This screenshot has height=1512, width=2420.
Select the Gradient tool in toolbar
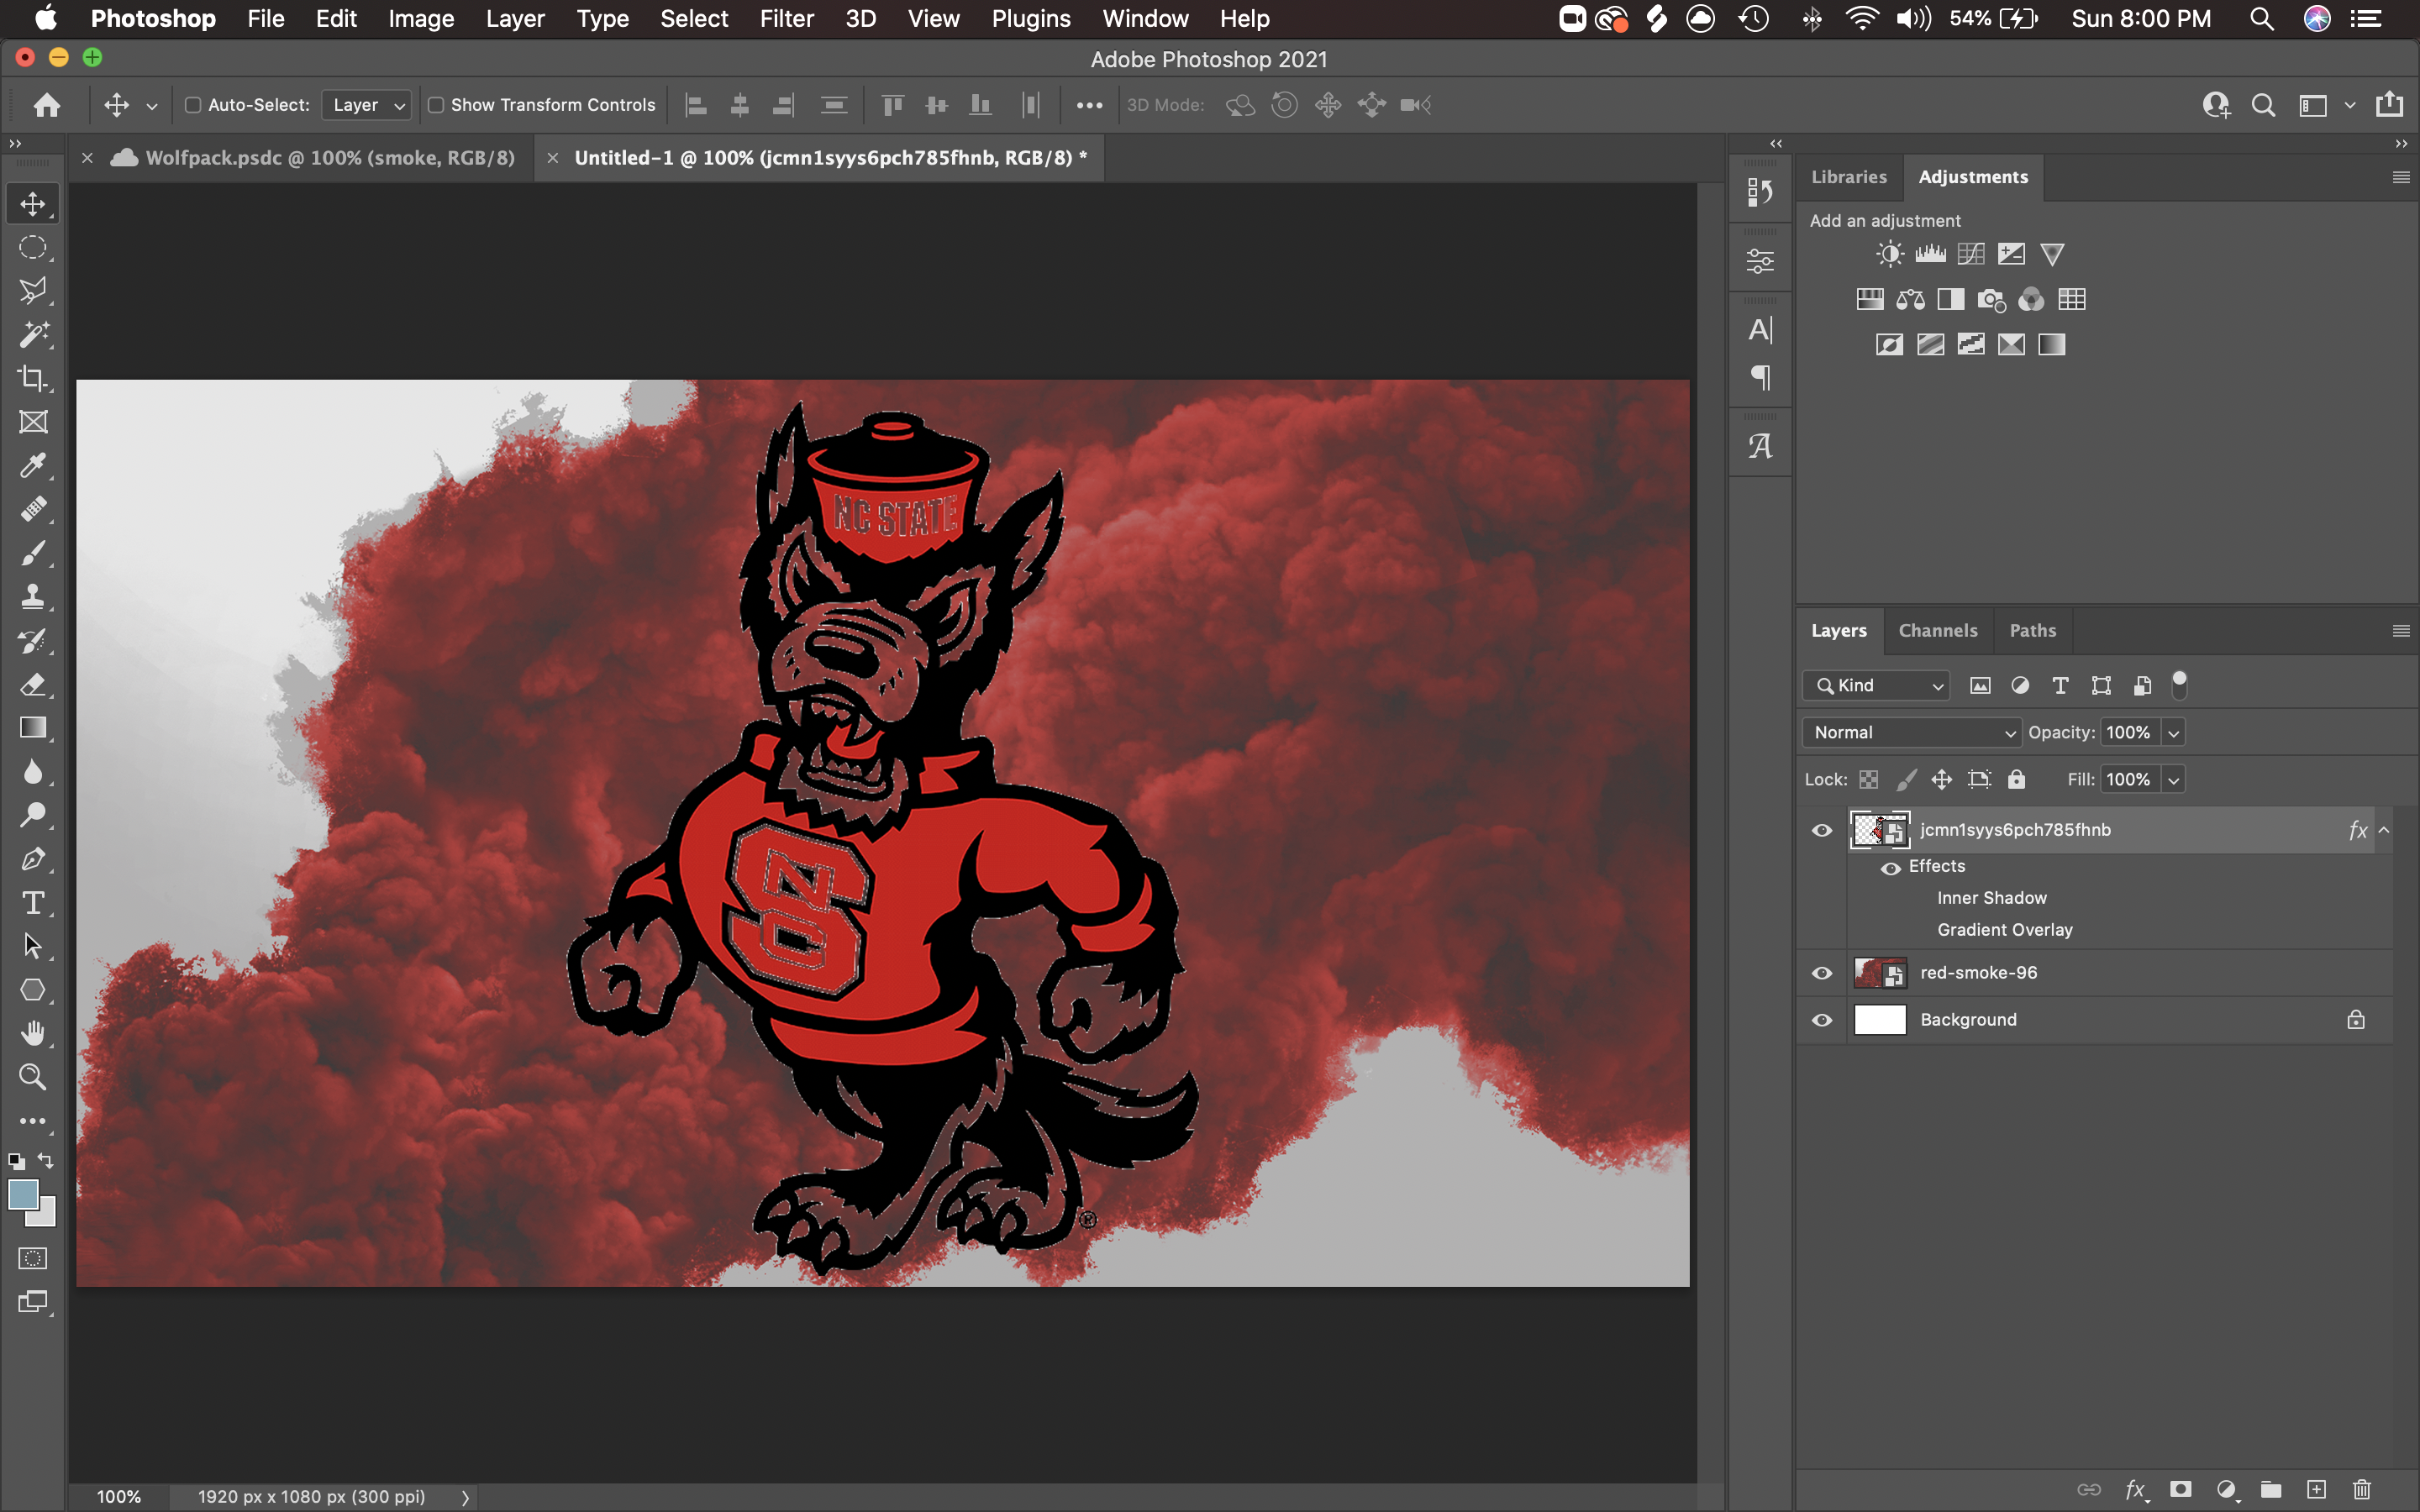[x=33, y=727]
